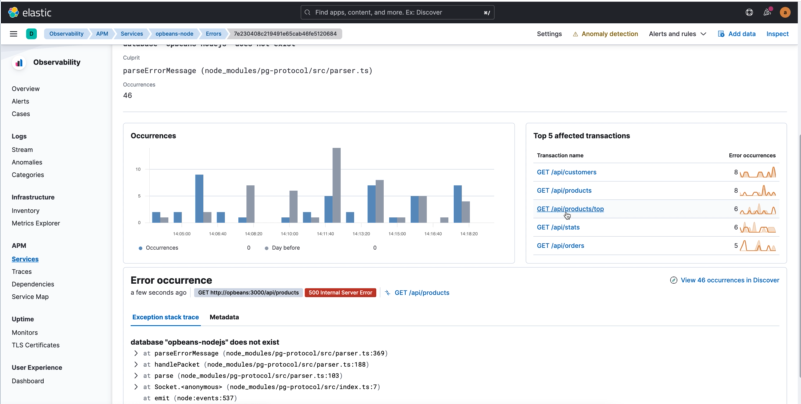Select the Exception stack trace tab
801x404 pixels.
tap(165, 317)
